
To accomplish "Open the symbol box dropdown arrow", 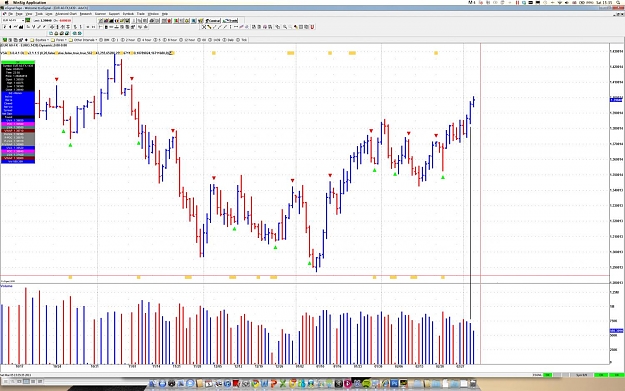I will click(23, 20).
